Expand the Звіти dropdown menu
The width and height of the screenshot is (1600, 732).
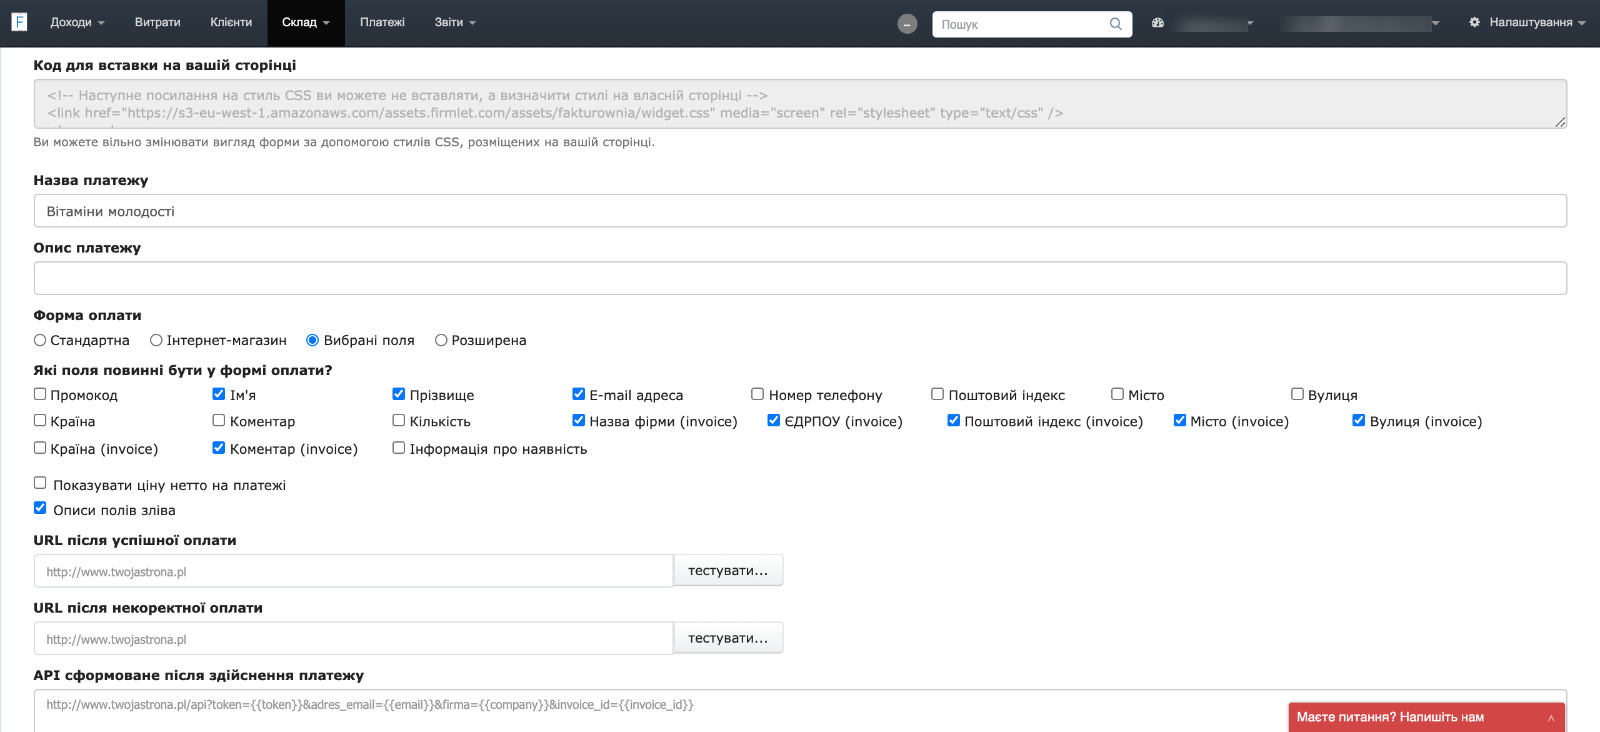pyautogui.click(x=455, y=22)
